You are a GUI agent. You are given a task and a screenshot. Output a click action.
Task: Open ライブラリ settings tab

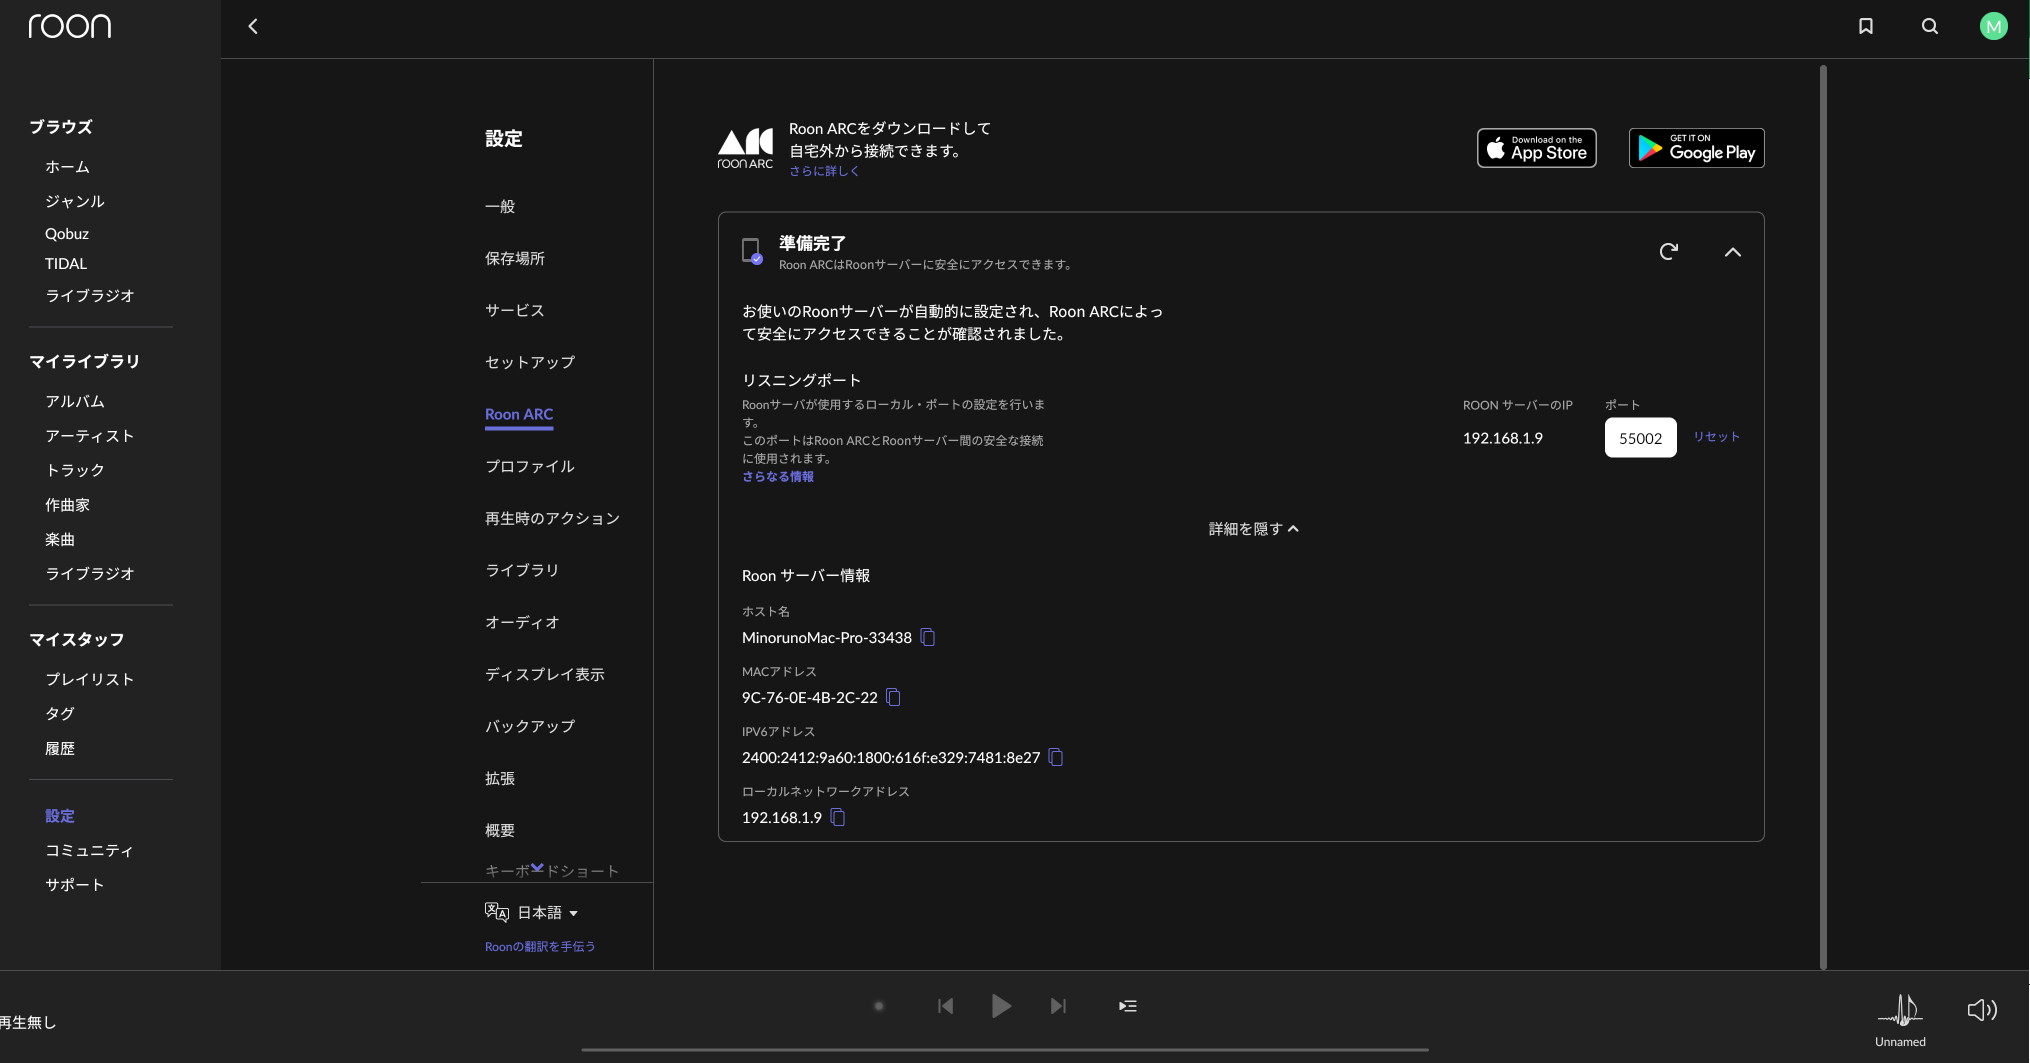[x=522, y=570]
